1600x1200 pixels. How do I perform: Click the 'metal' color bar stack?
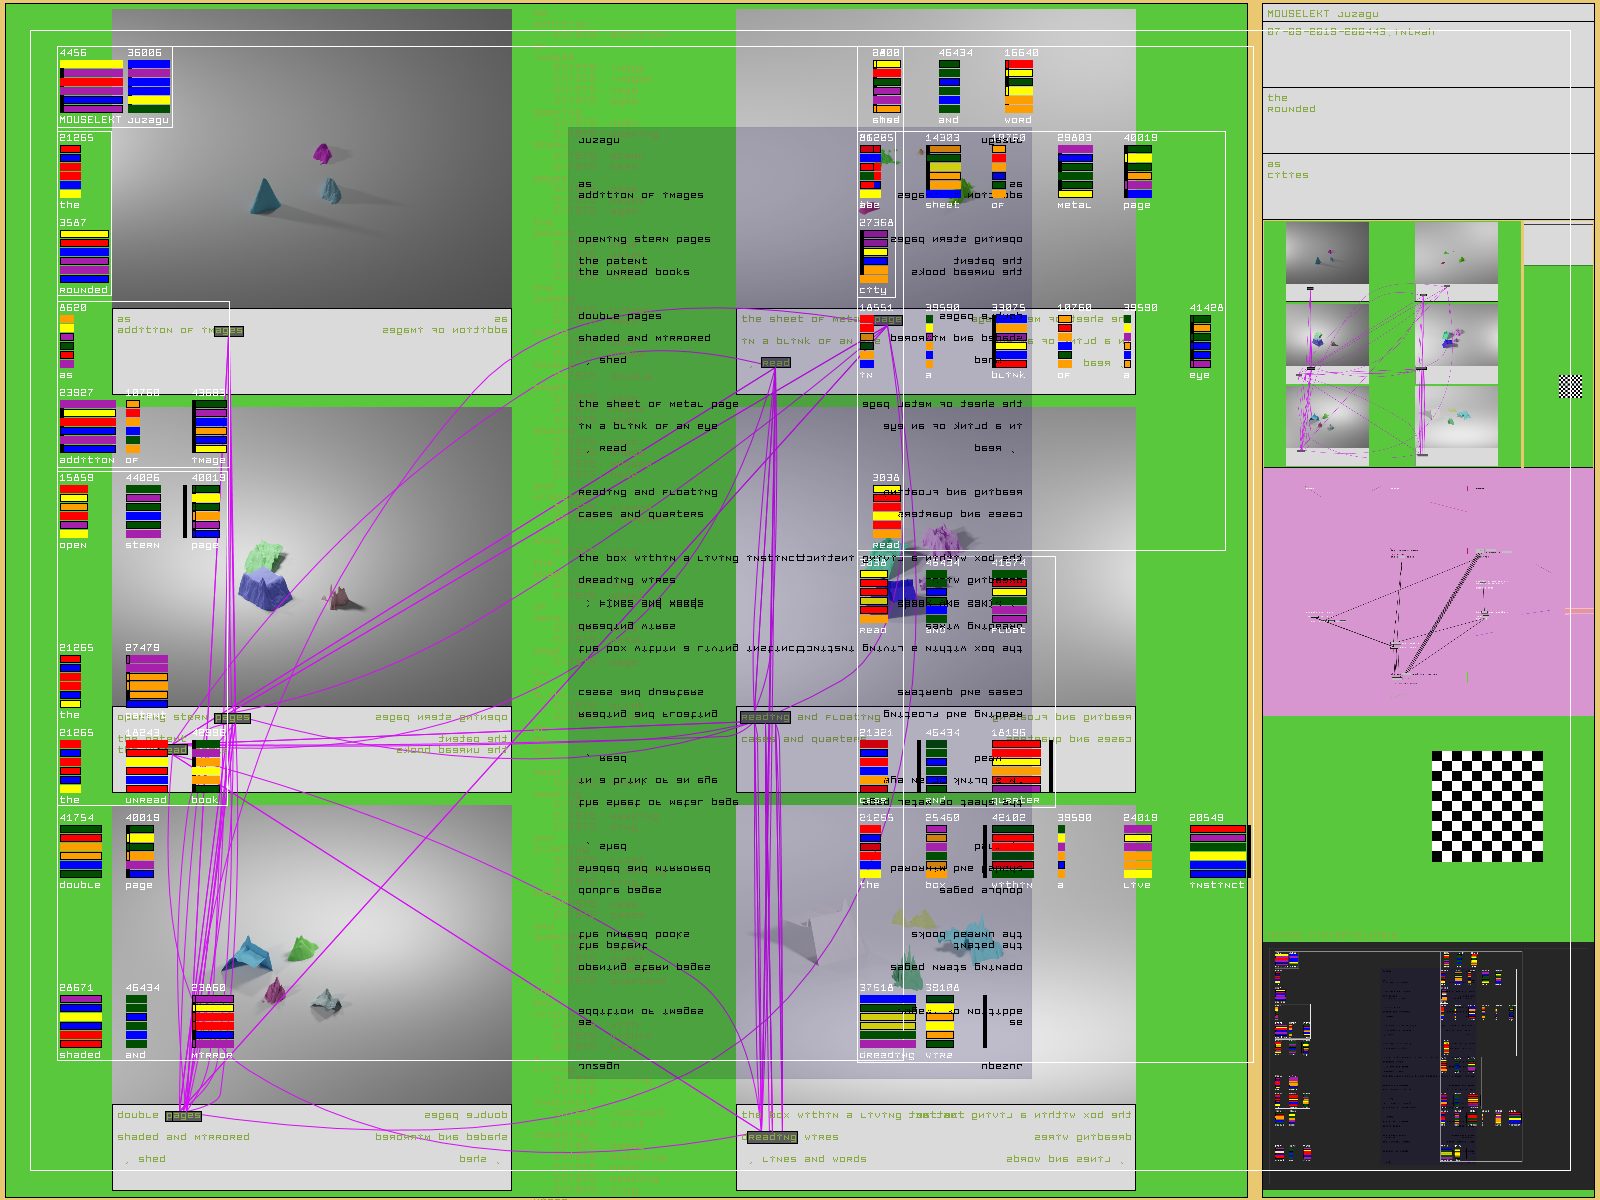tap(1075, 172)
